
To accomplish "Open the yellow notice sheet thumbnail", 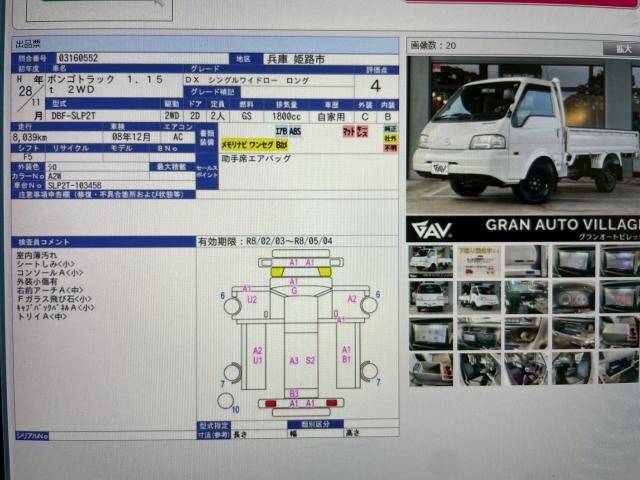I will (x=478, y=261).
